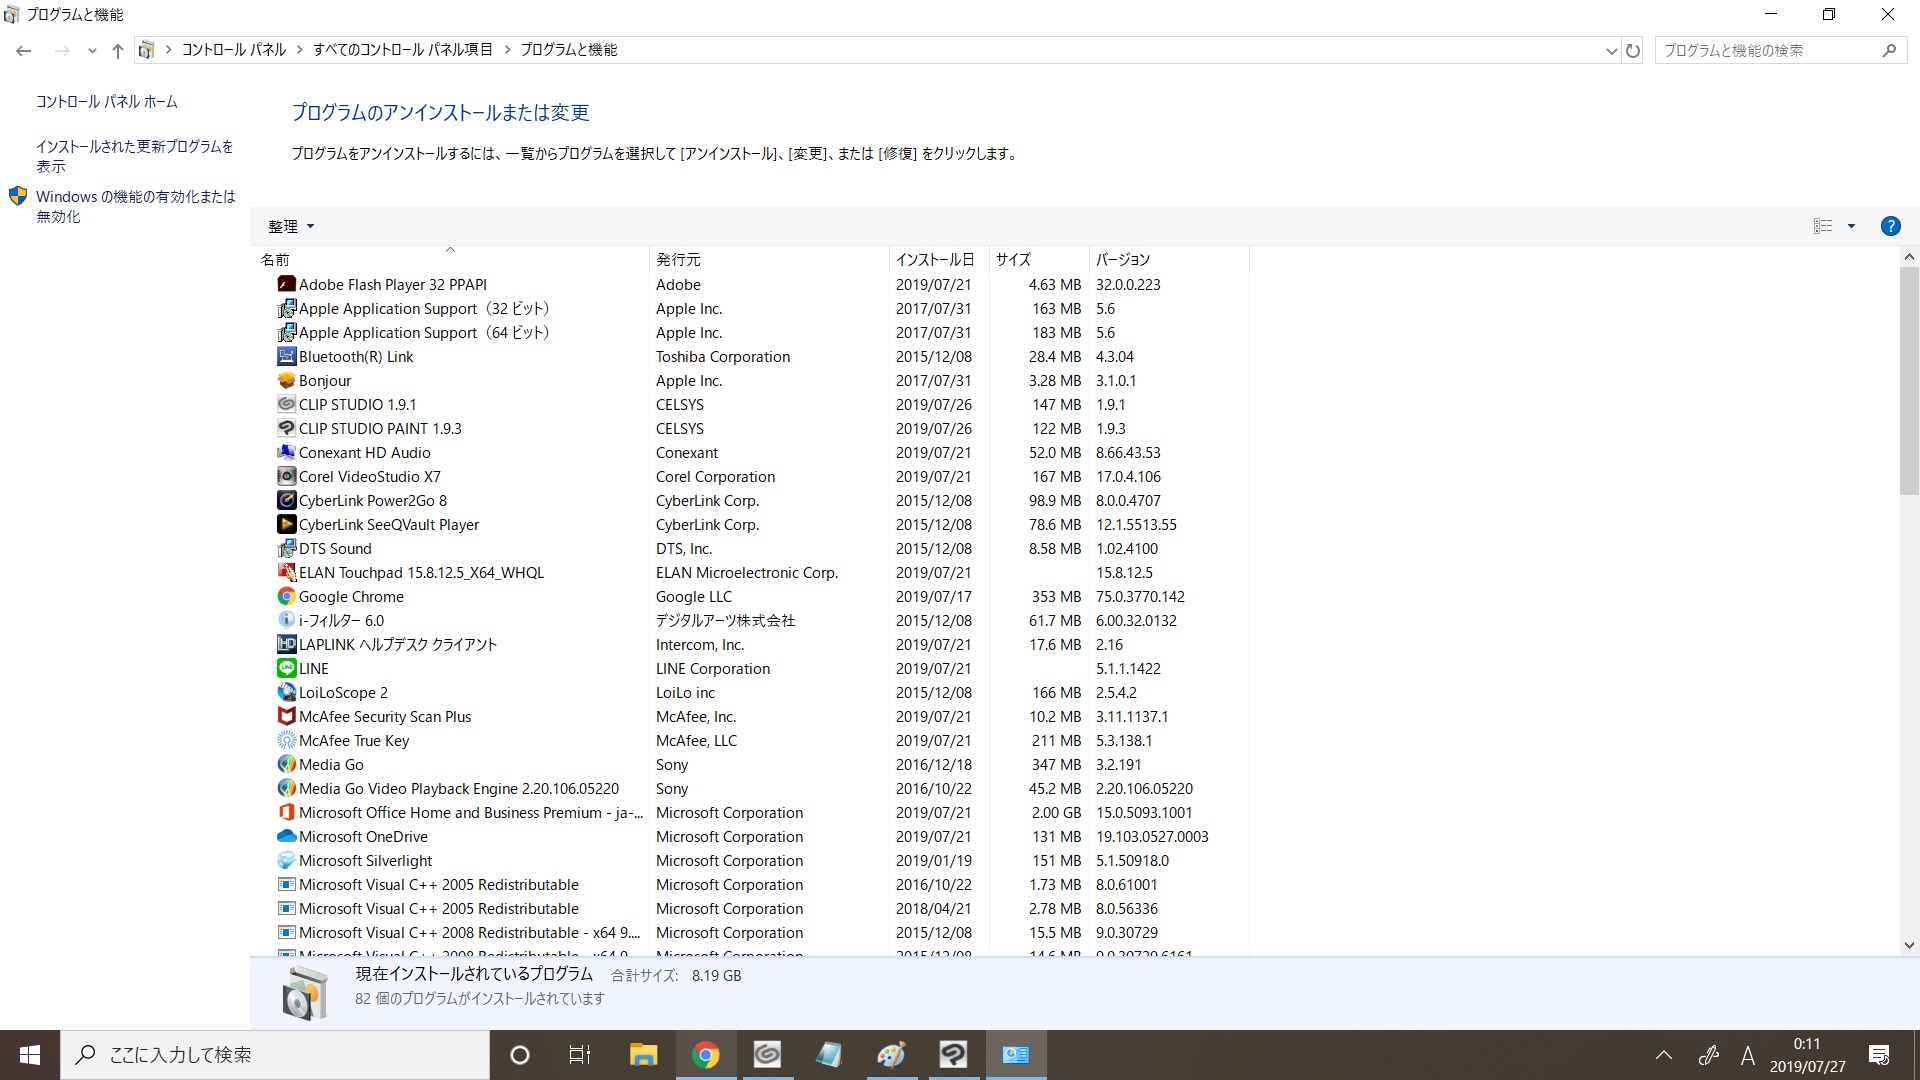Click the help question mark icon

1890,226
